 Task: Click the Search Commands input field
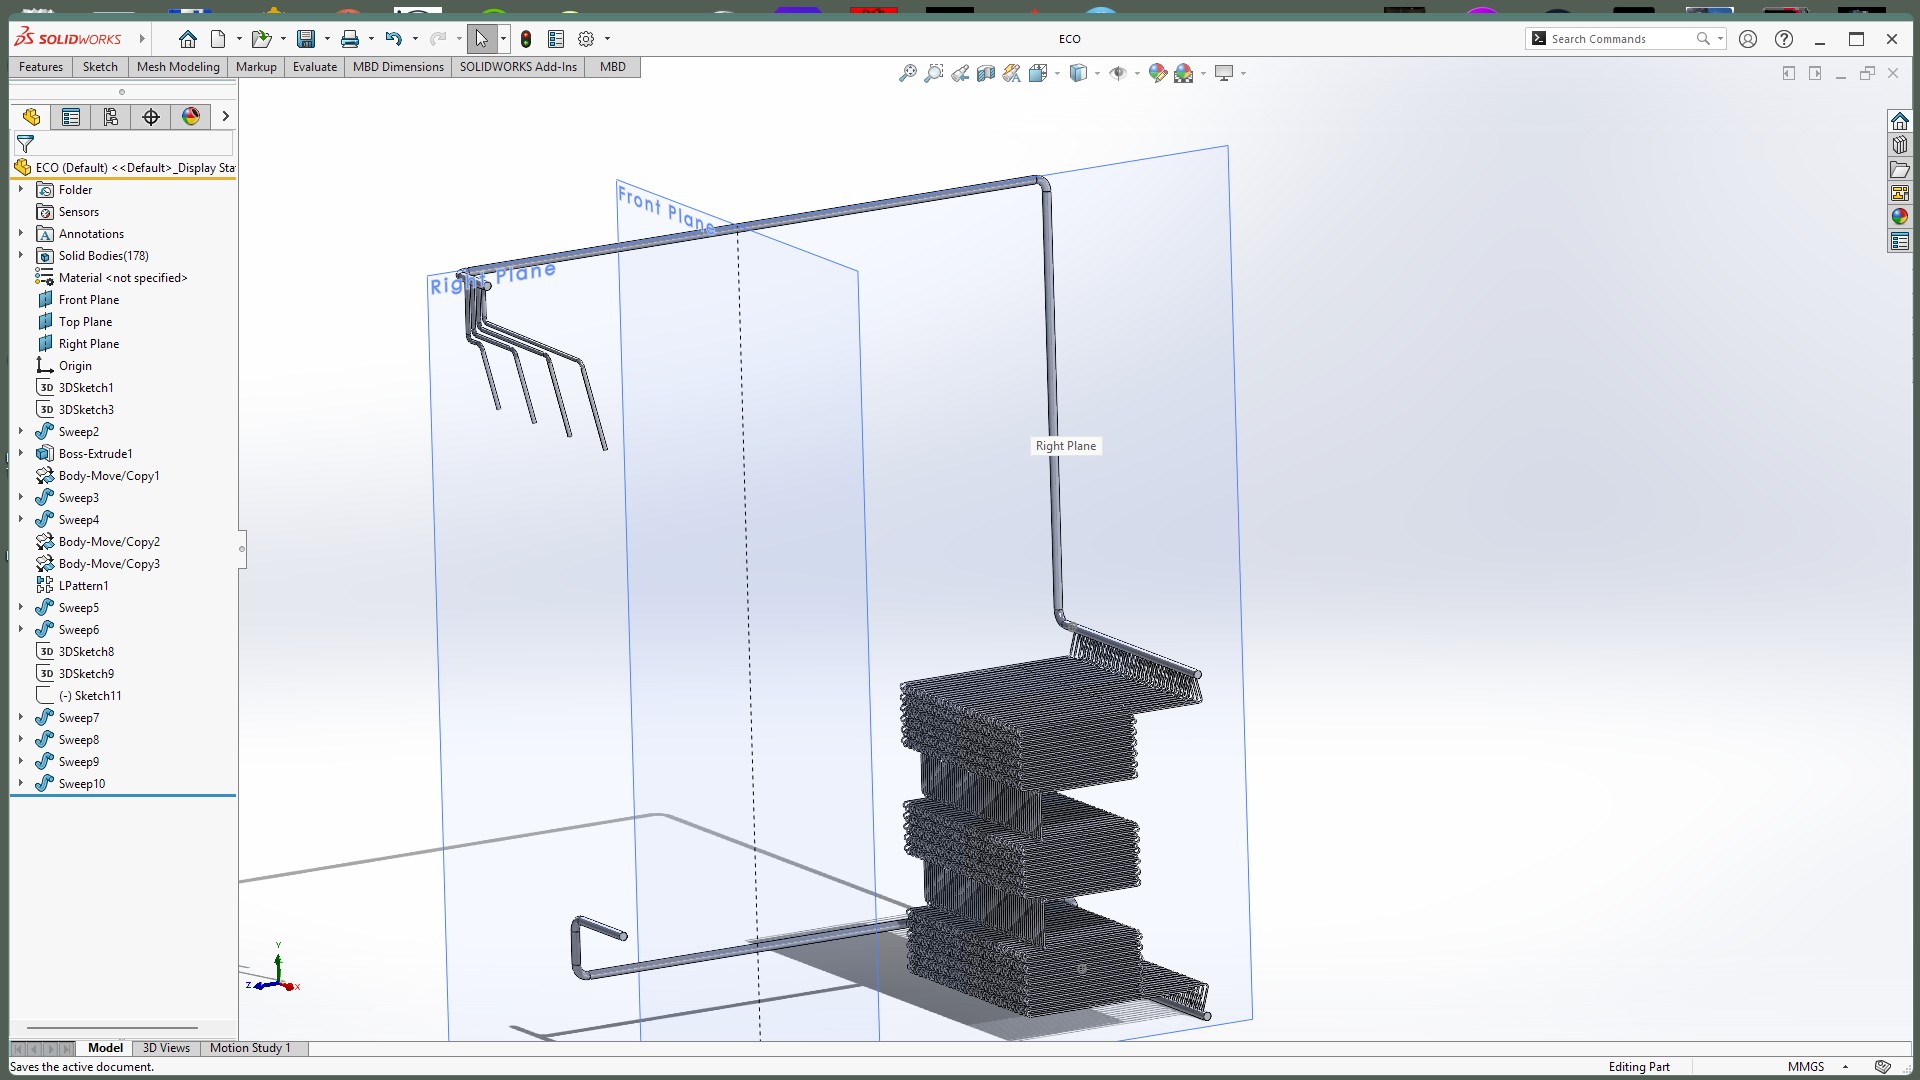[1615, 39]
